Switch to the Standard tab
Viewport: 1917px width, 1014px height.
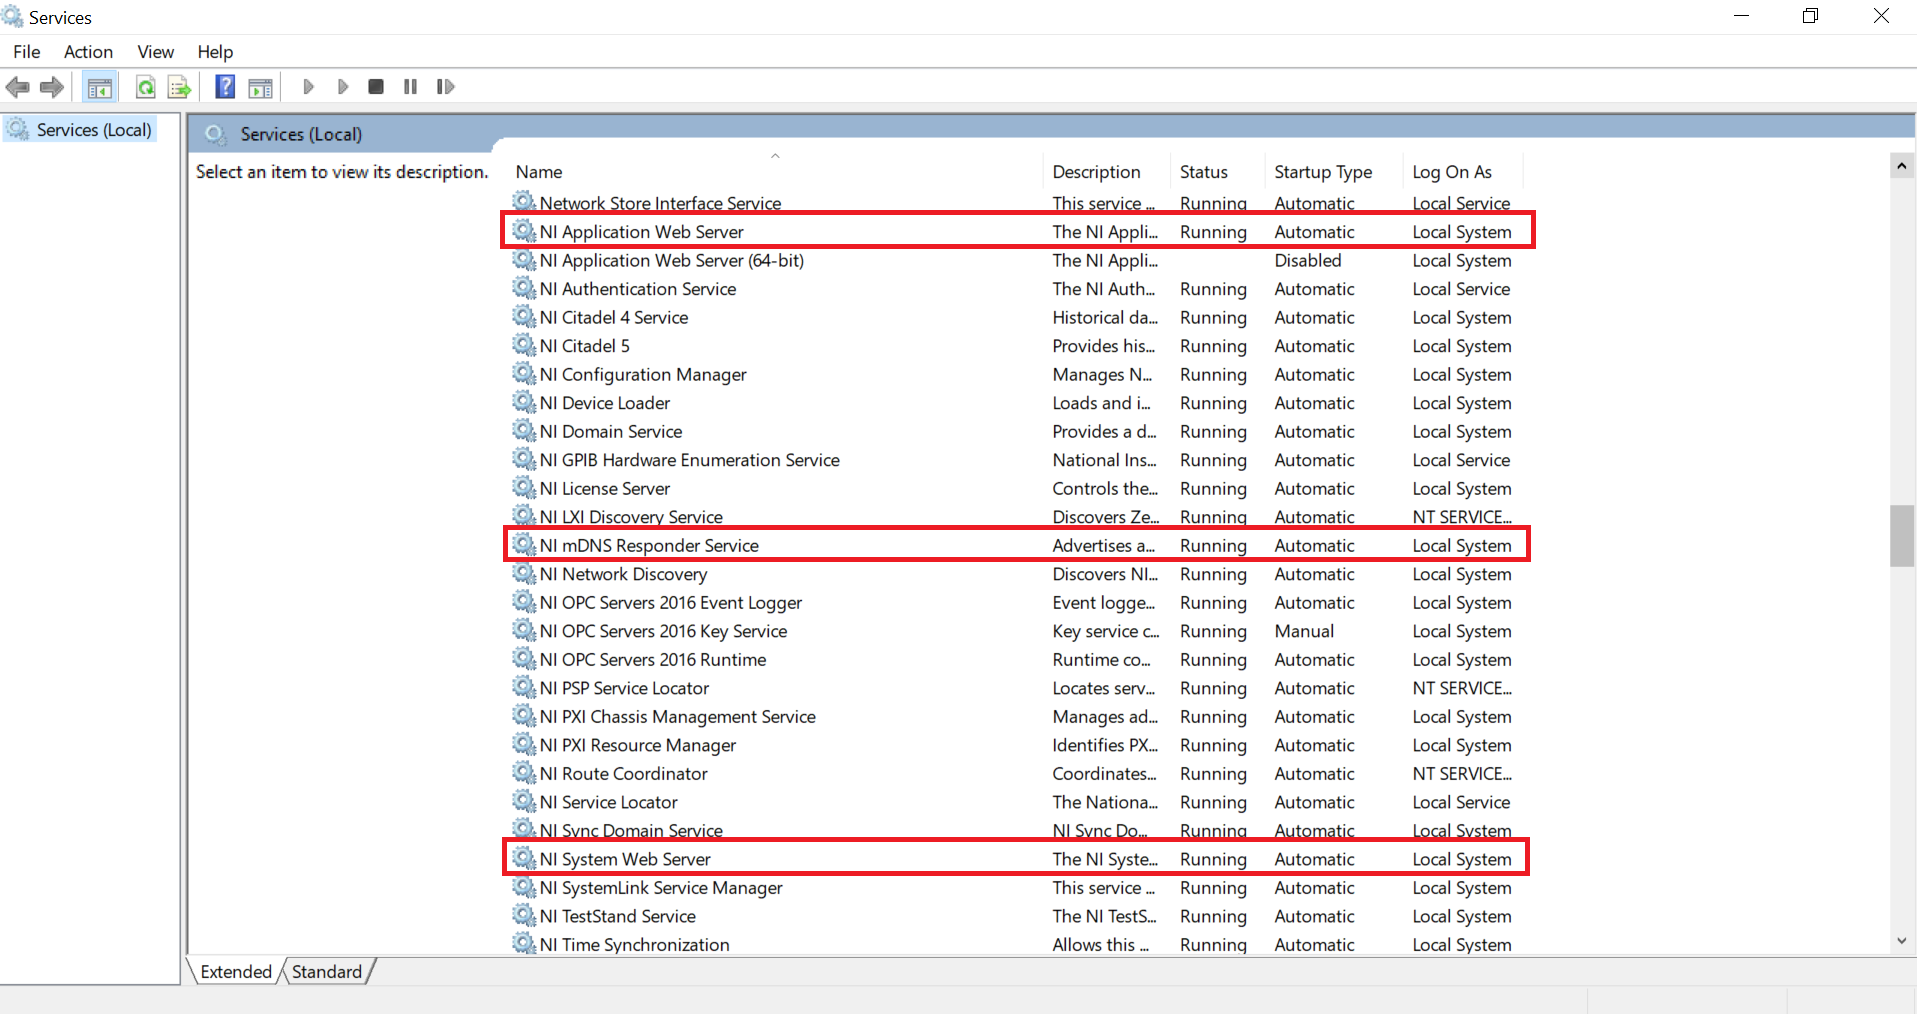pyautogui.click(x=327, y=971)
